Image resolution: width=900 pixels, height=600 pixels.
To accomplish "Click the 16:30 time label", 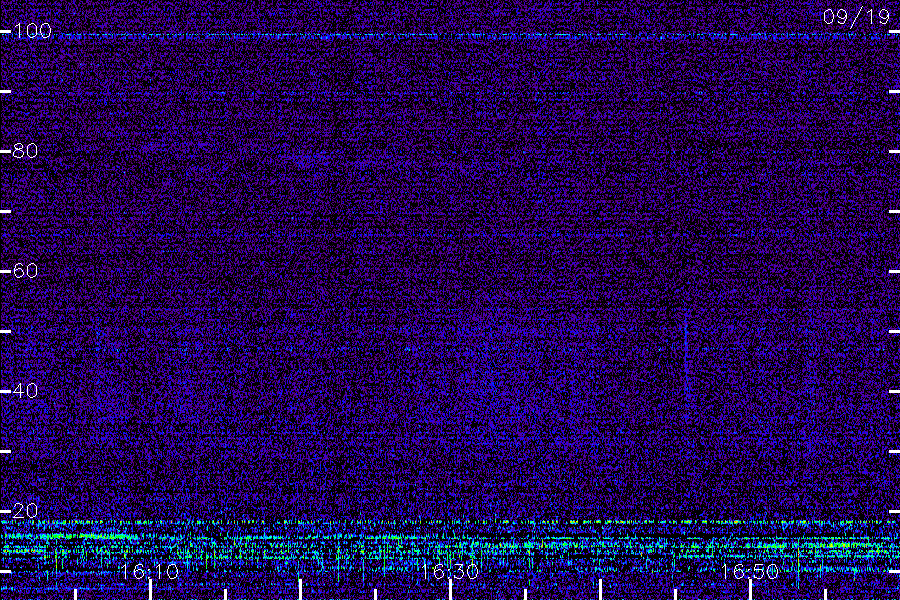I will pyautogui.click(x=449, y=571).
